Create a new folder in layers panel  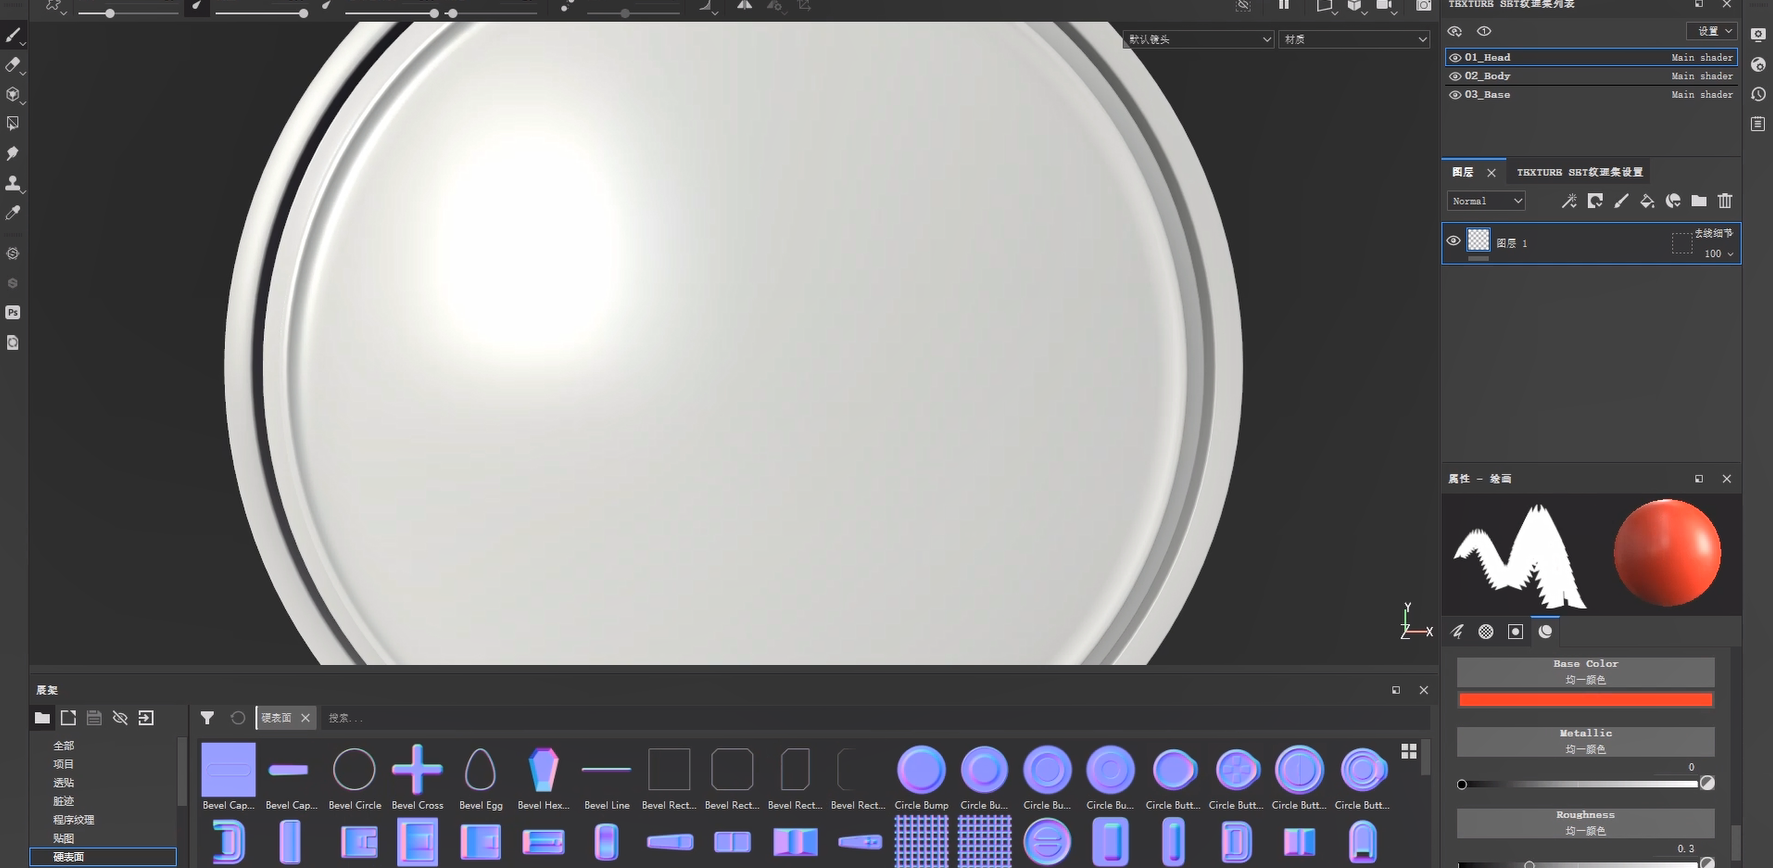coord(1698,201)
